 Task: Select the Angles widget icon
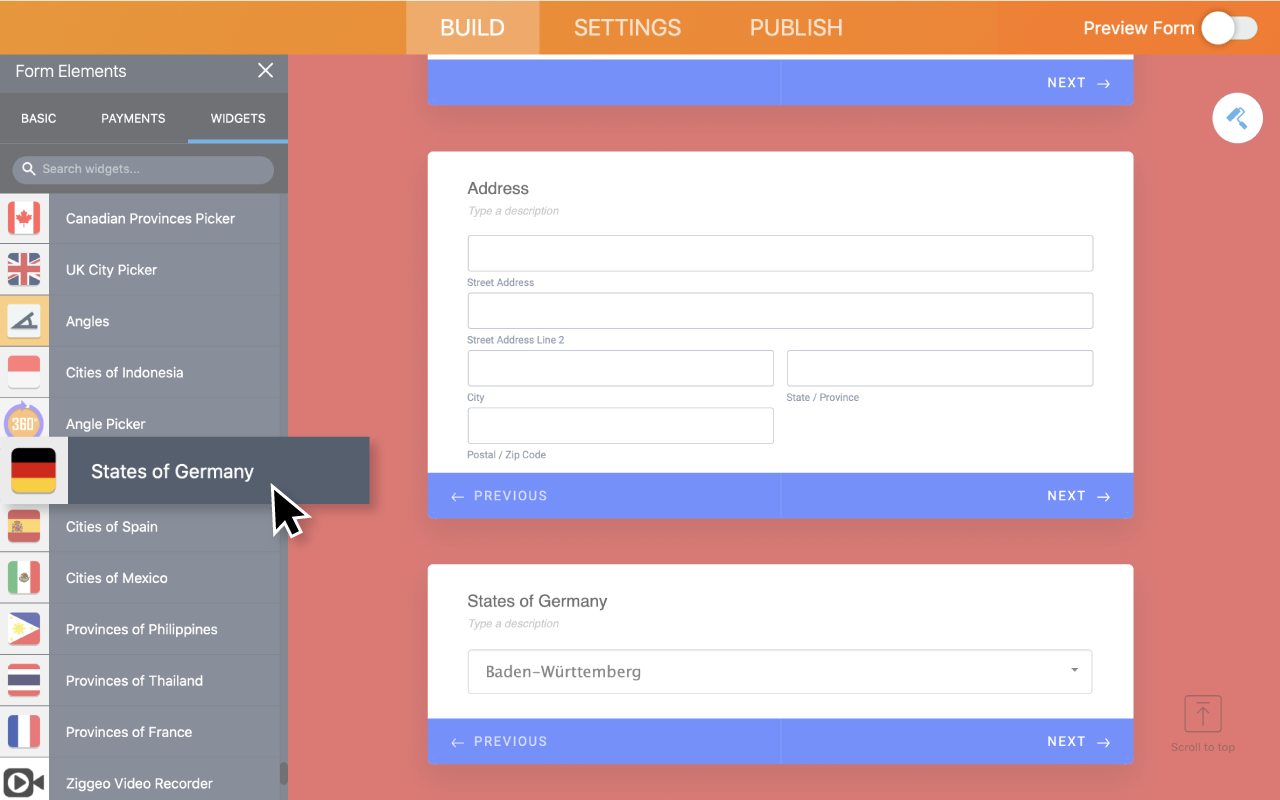[x=24, y=321]
